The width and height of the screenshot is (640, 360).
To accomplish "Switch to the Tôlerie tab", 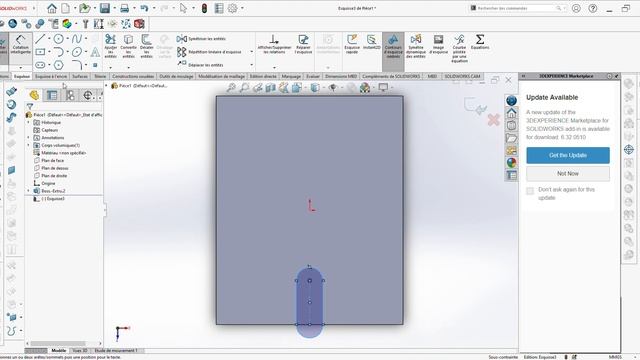I will coord(100,76).
